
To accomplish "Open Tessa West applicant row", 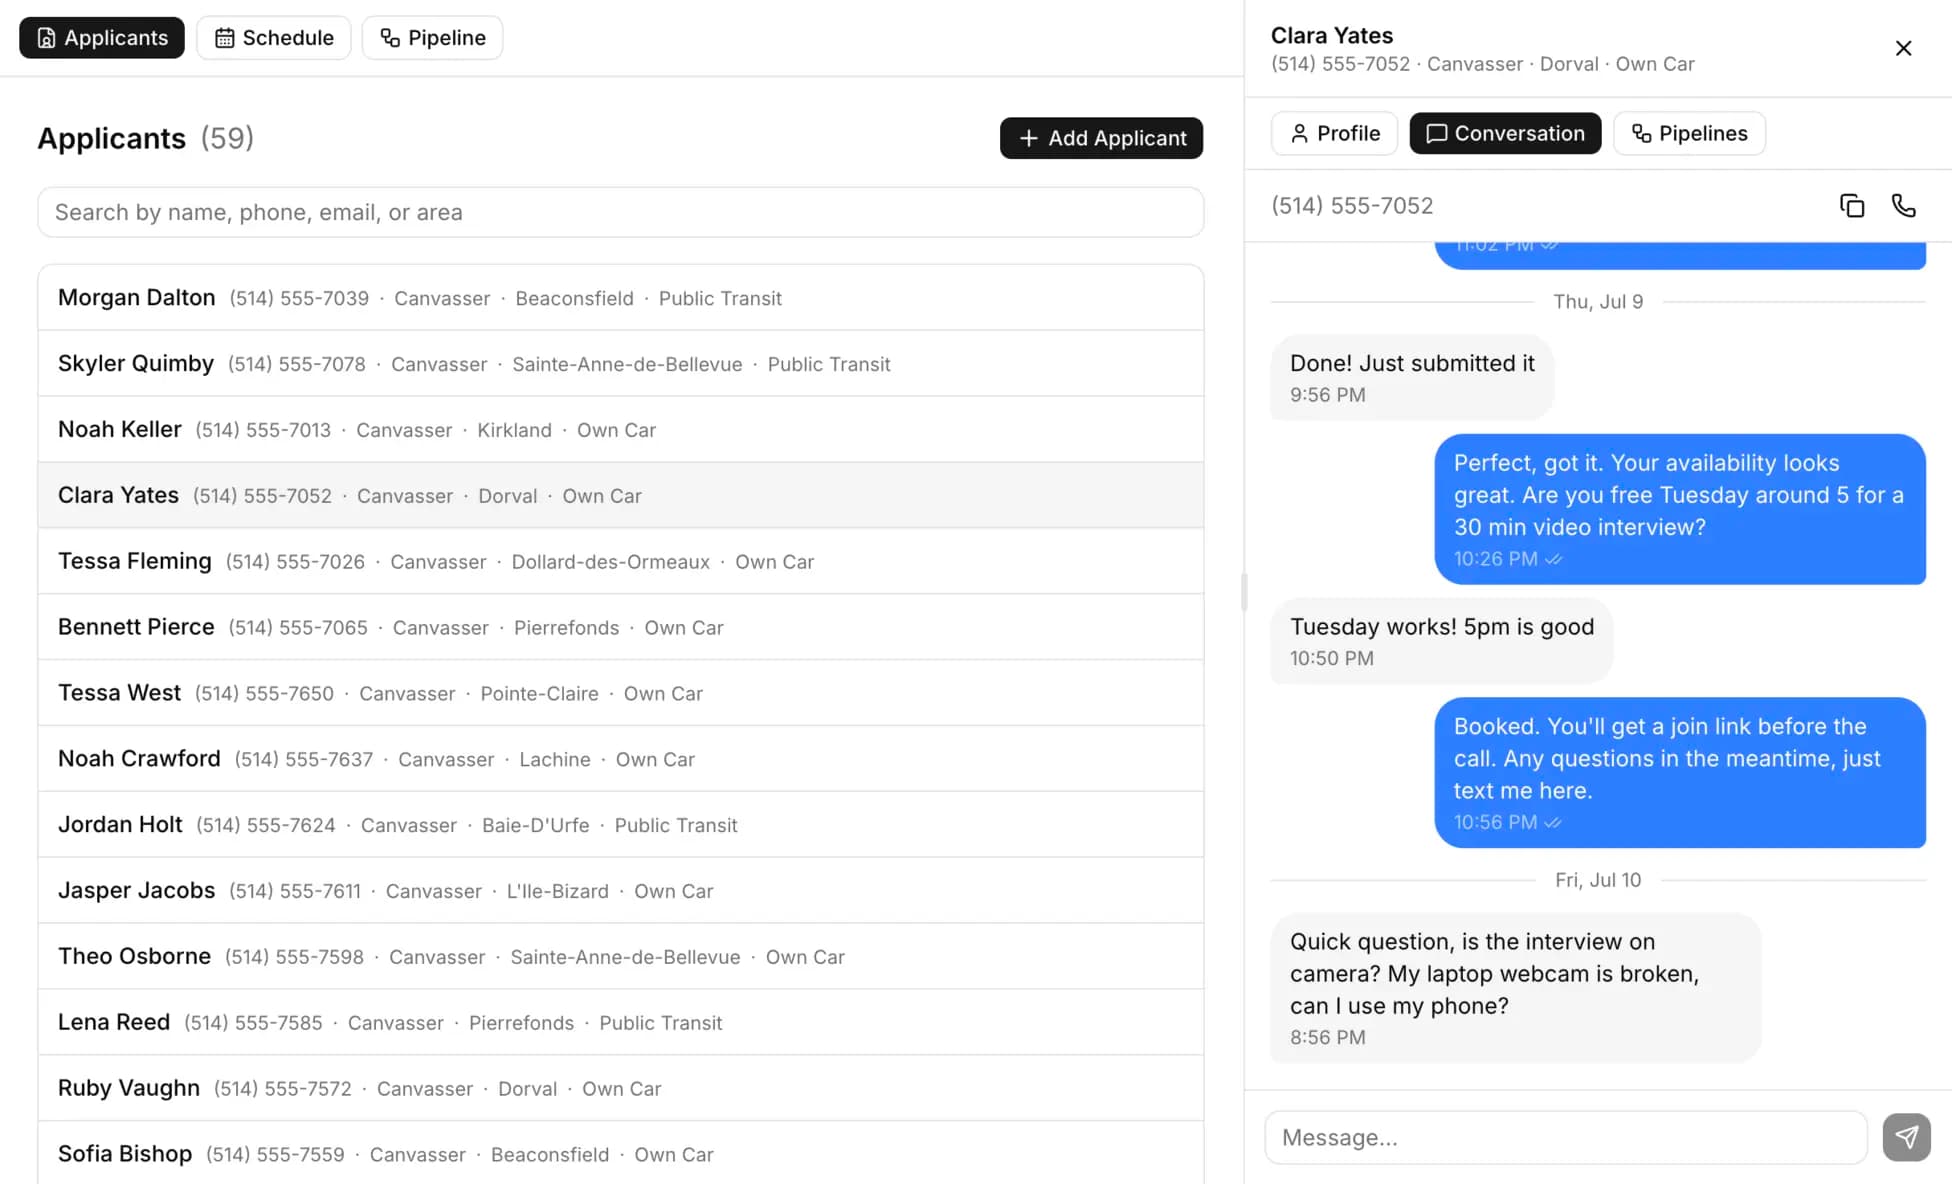I will click(x=620, y=694).
